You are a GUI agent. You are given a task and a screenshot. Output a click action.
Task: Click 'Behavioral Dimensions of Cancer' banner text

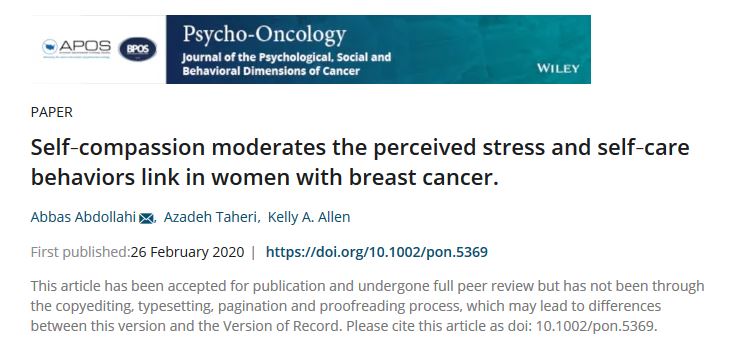point(271,71)
